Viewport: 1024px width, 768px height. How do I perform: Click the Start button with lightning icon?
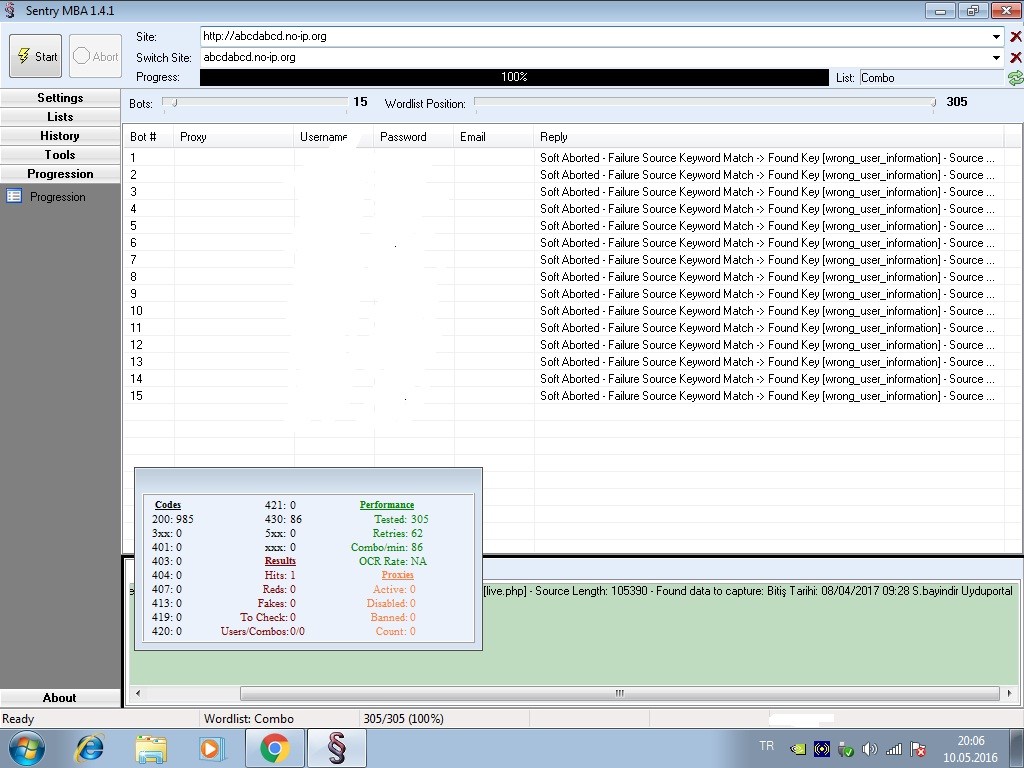[x=36, y=57]
